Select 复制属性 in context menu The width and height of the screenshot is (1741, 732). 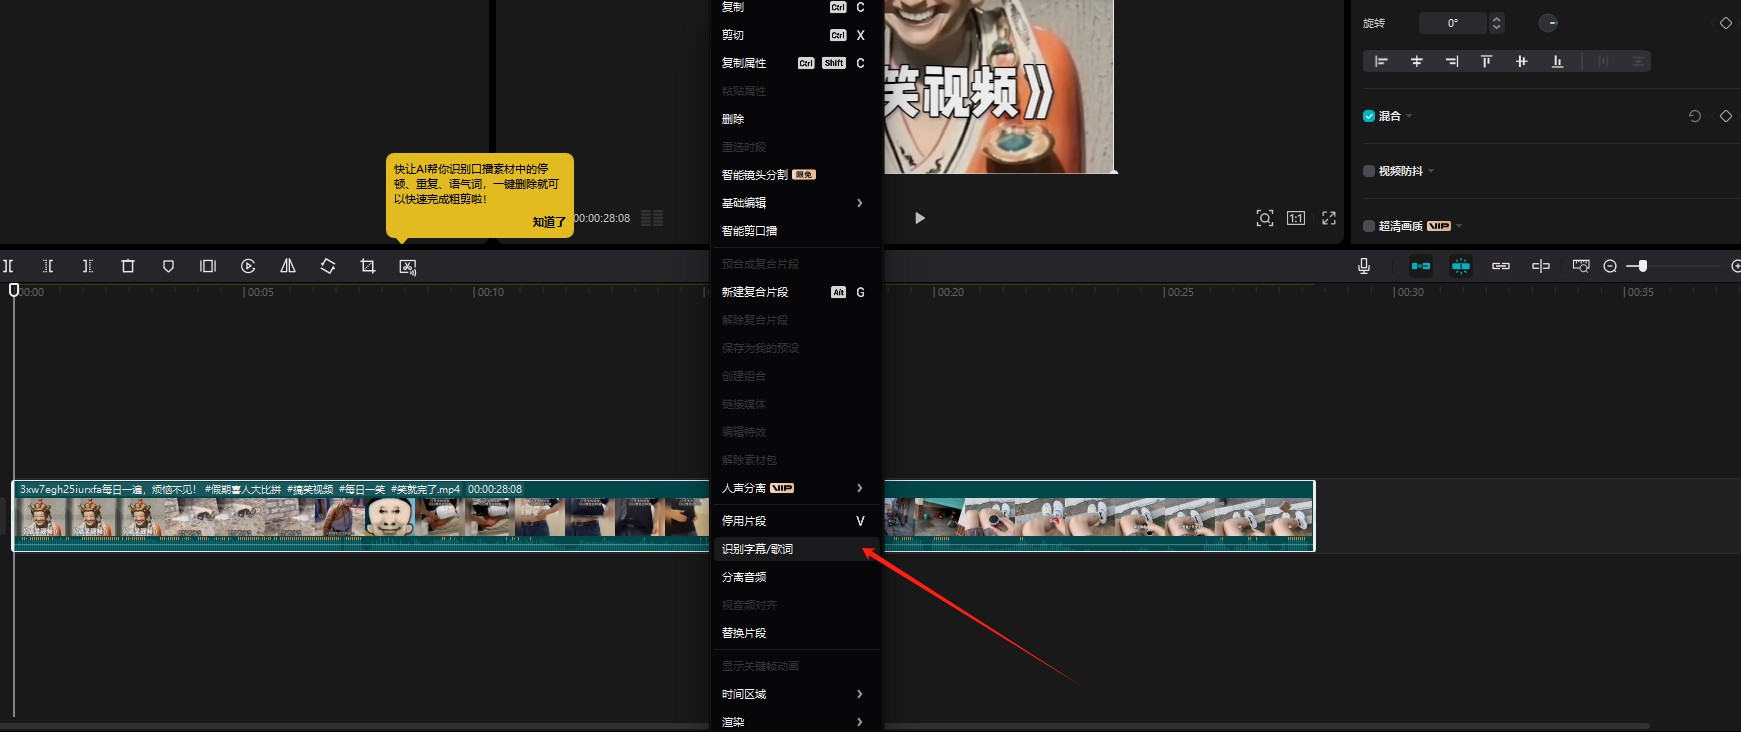tap(796, 63)
